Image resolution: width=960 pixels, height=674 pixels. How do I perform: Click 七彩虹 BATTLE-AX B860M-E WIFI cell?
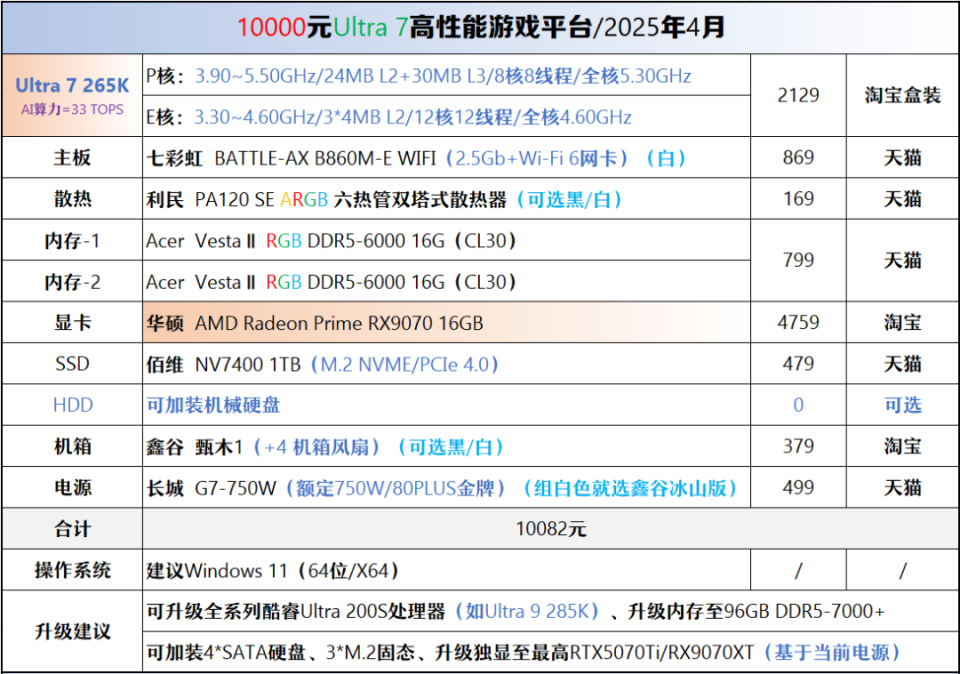(446, 157)
